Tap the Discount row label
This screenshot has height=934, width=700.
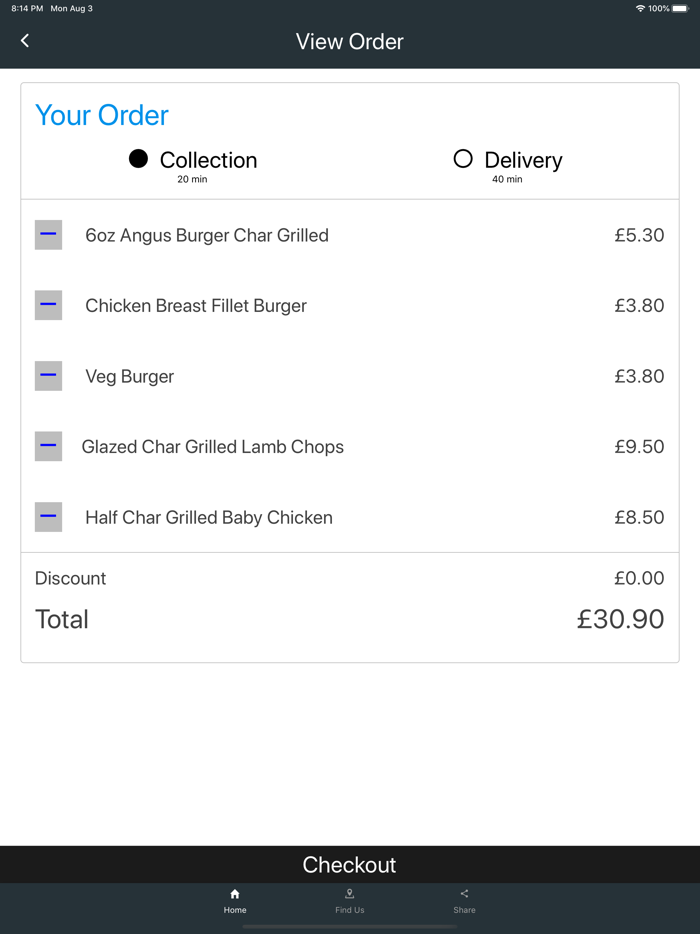click(70, 578)
